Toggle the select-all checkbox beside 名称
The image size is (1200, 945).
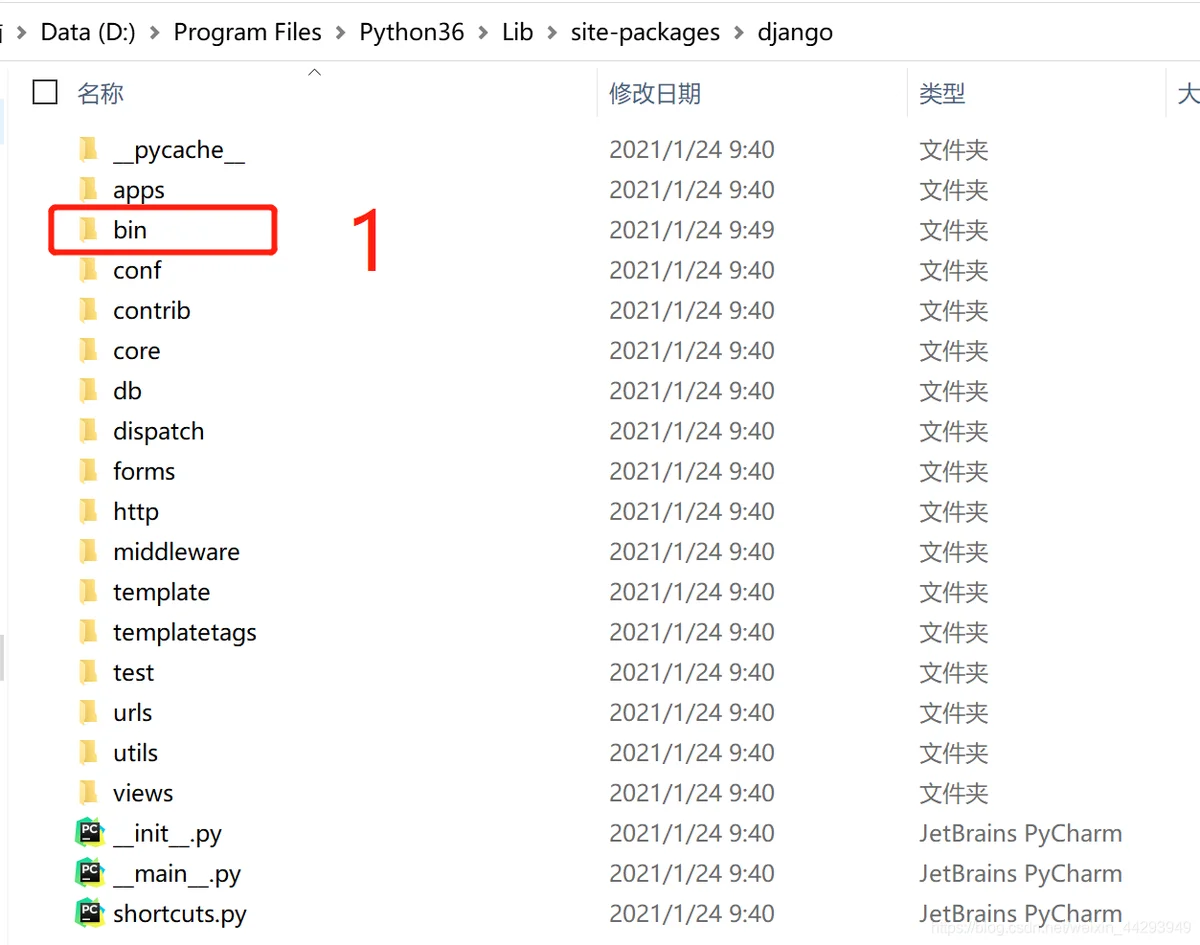pyautogui.click(x=45, y=93)
